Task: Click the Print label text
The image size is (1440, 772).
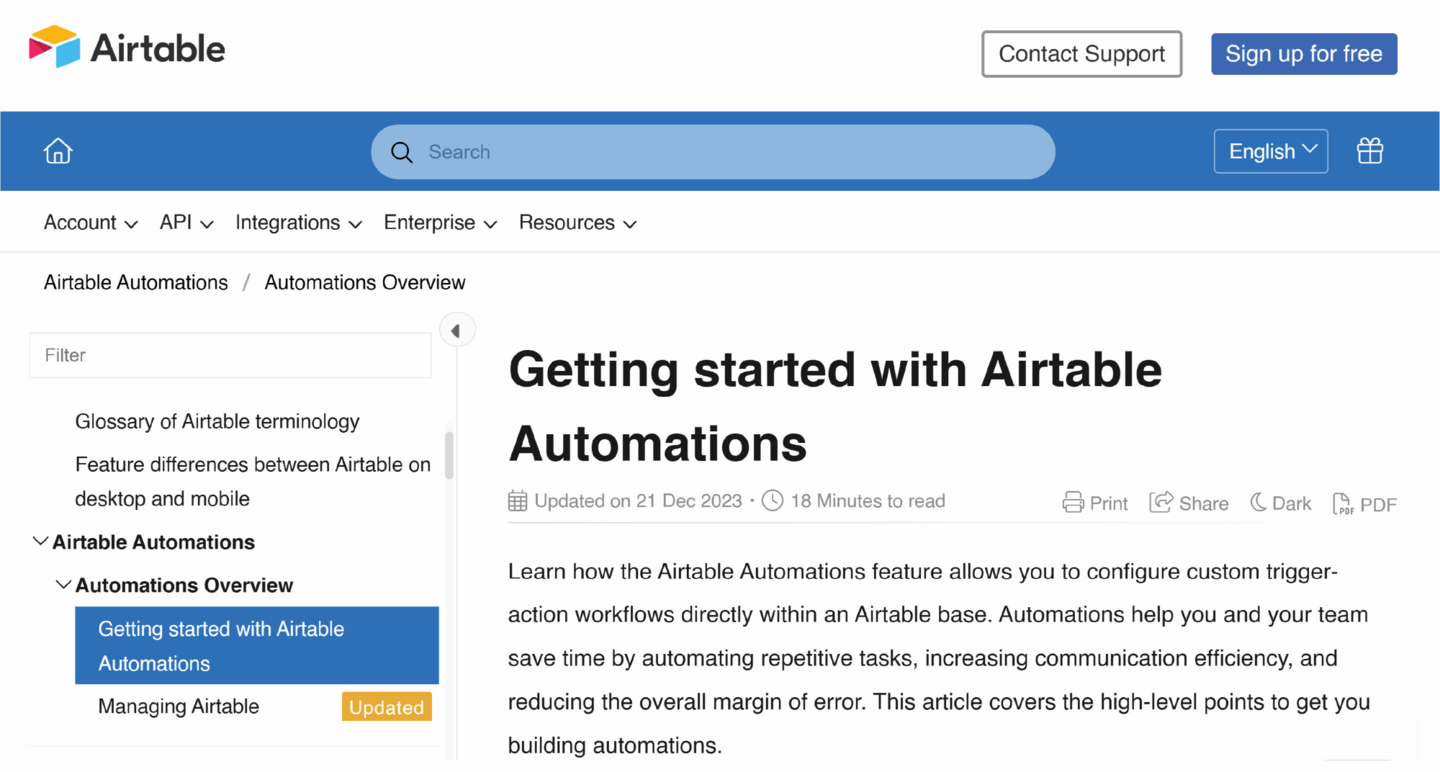Action: (x=1109, y=504)
